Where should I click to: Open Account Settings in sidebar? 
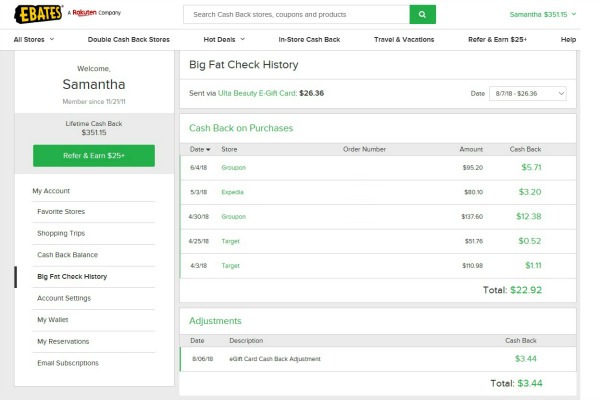(64, 298)
